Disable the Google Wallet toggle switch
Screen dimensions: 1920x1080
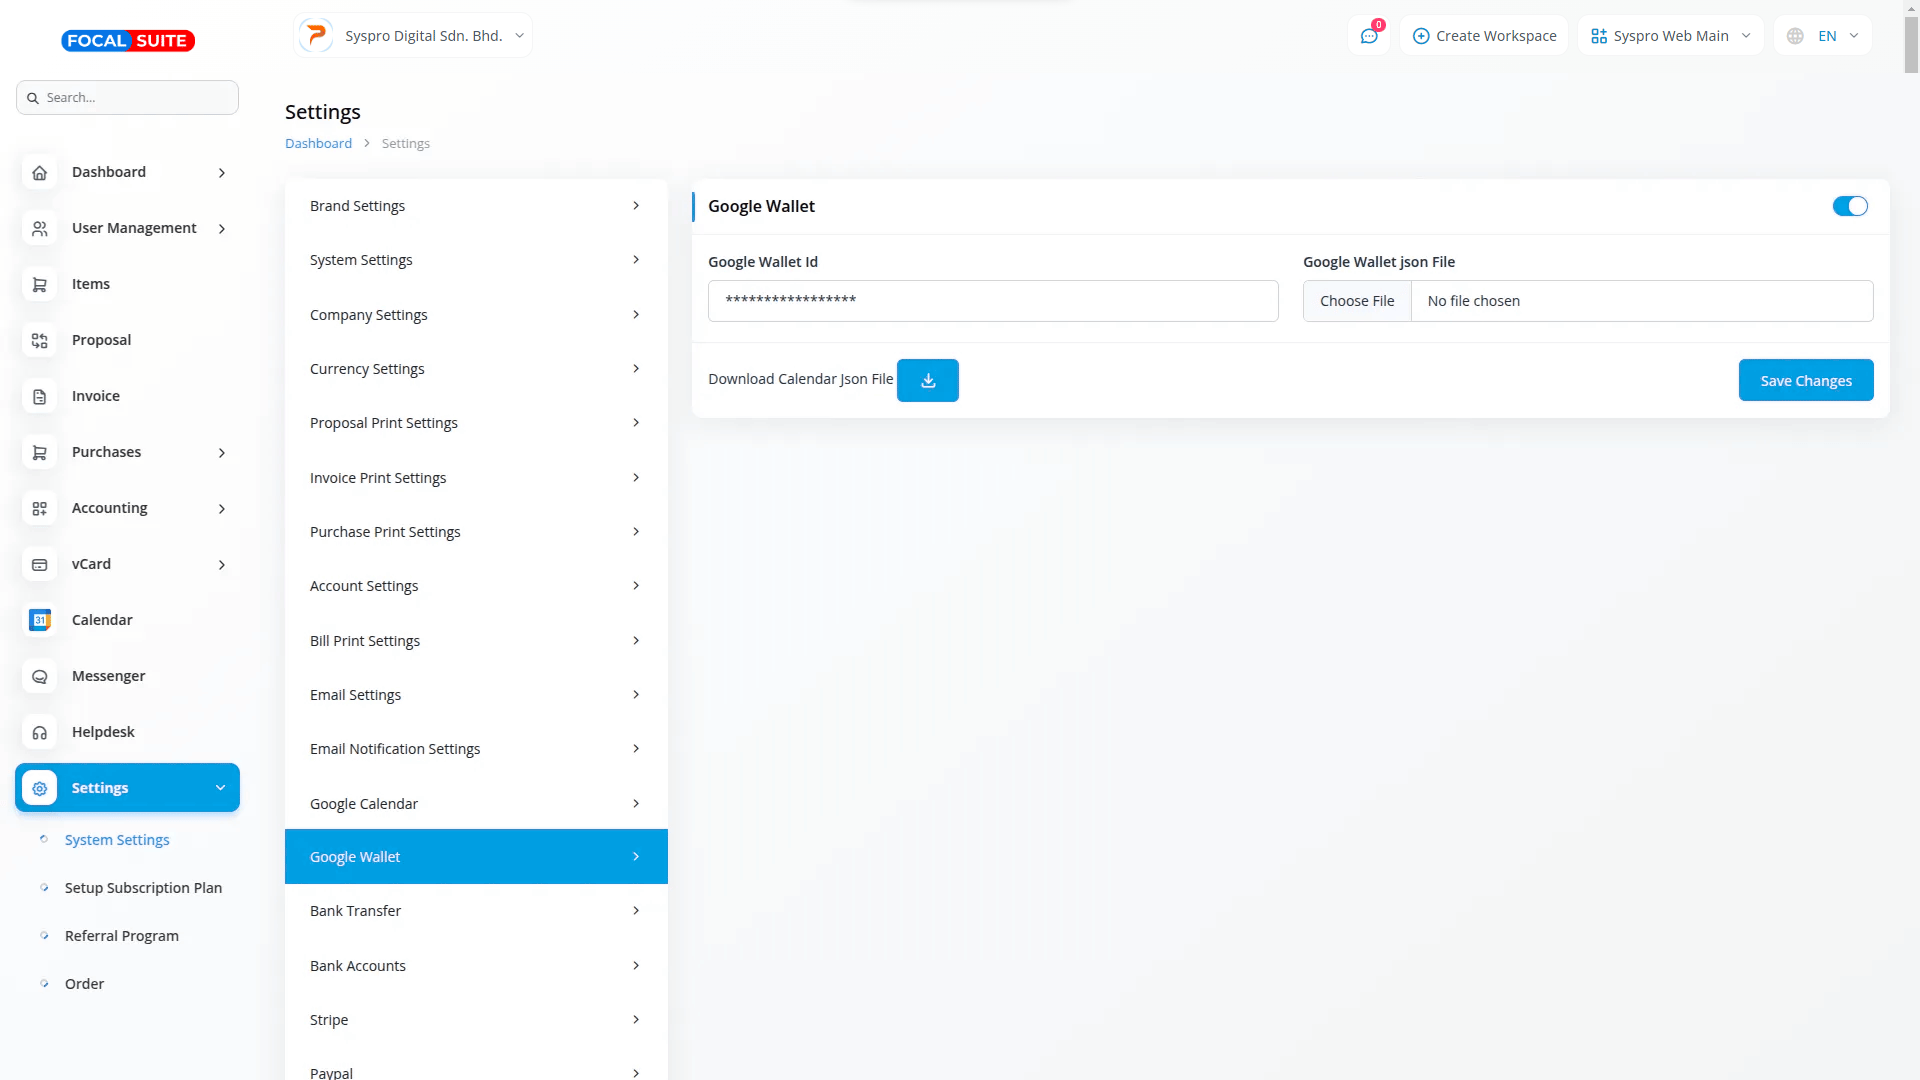1849,206
